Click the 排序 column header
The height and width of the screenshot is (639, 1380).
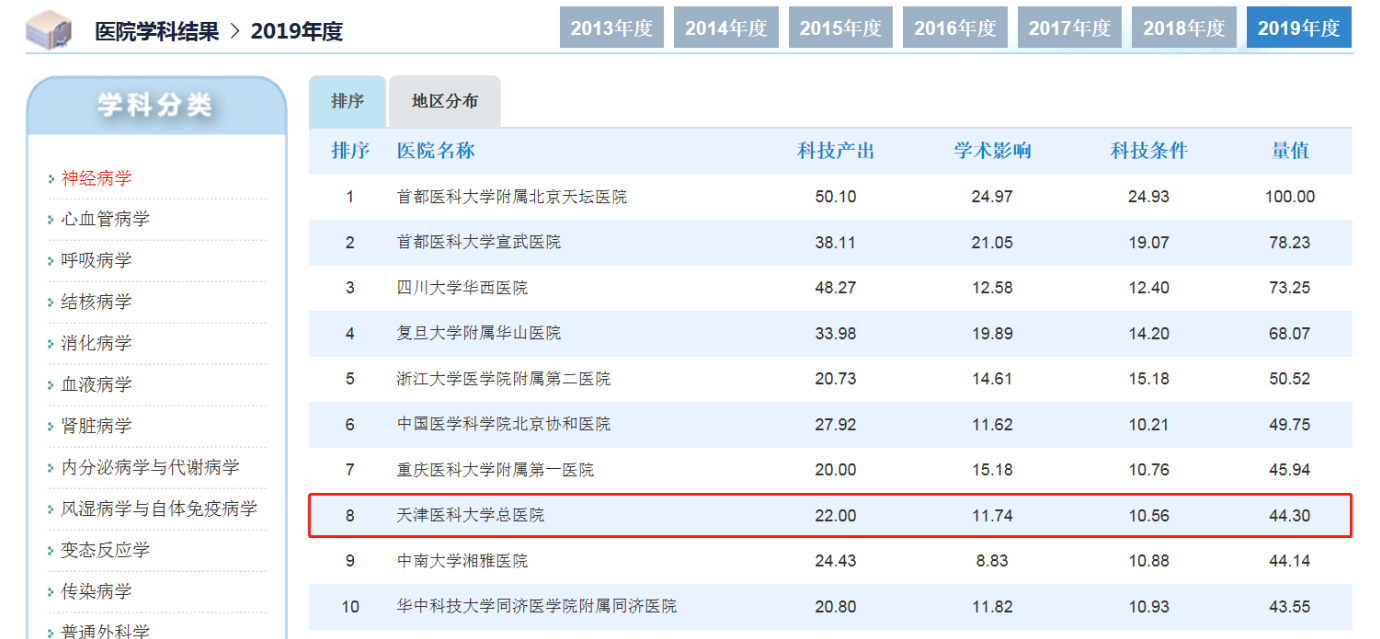350,151
